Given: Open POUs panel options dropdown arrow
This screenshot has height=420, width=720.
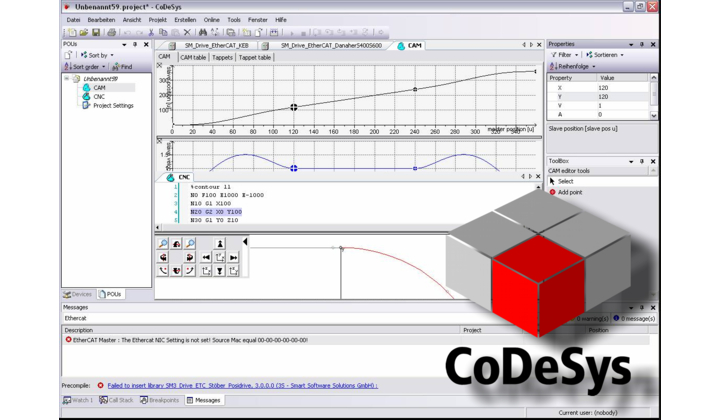Looking at the screenshot, I should (124, 45).
